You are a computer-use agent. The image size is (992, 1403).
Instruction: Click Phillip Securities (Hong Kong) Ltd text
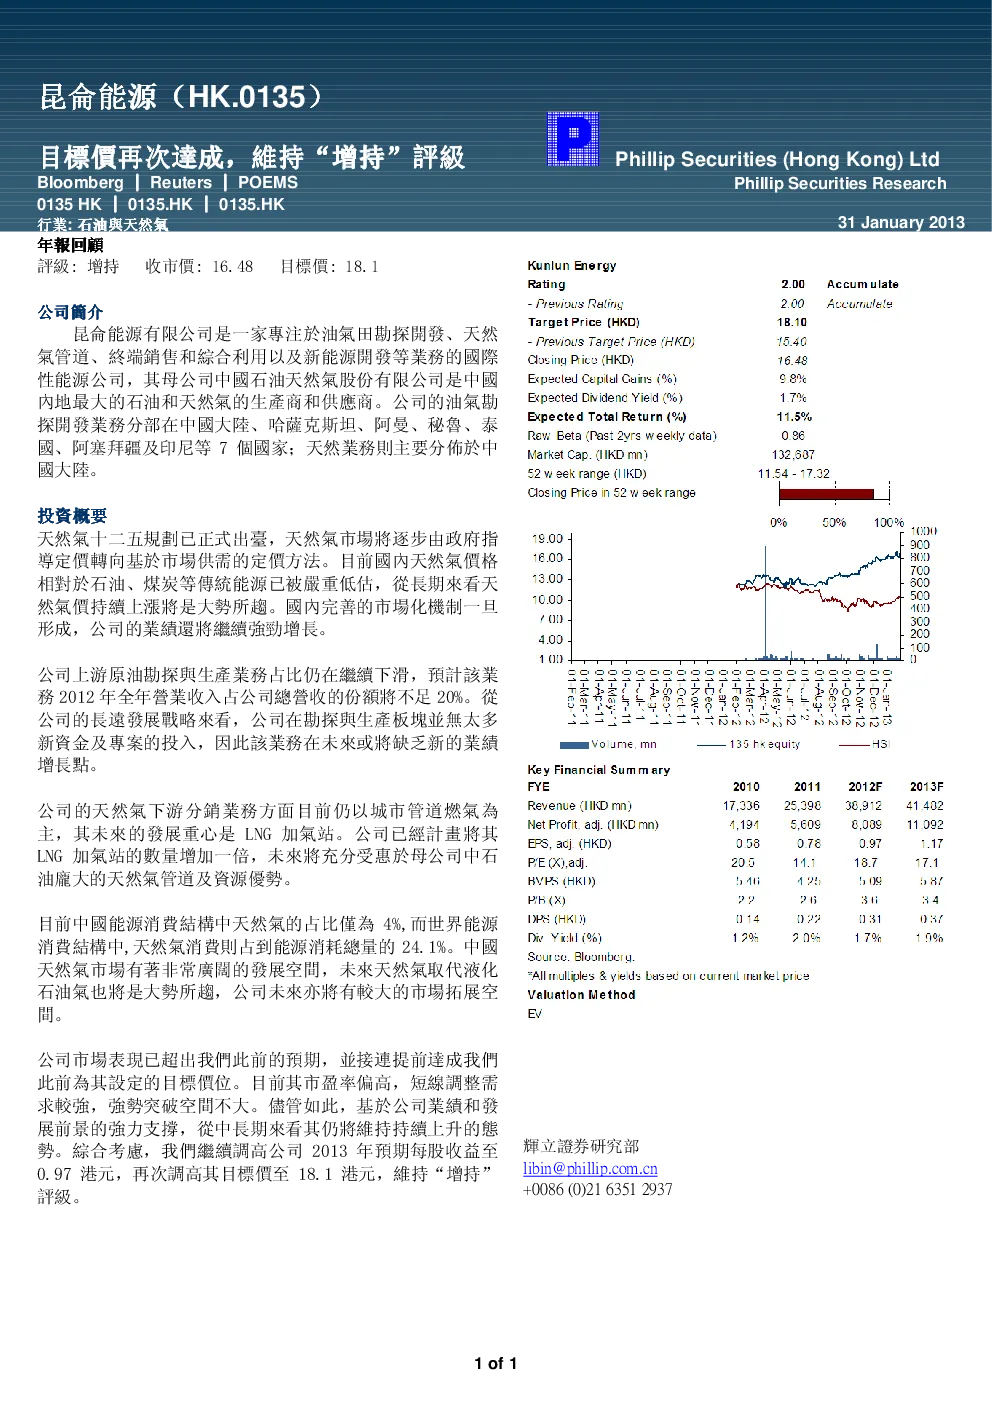[x=777, y=159]
